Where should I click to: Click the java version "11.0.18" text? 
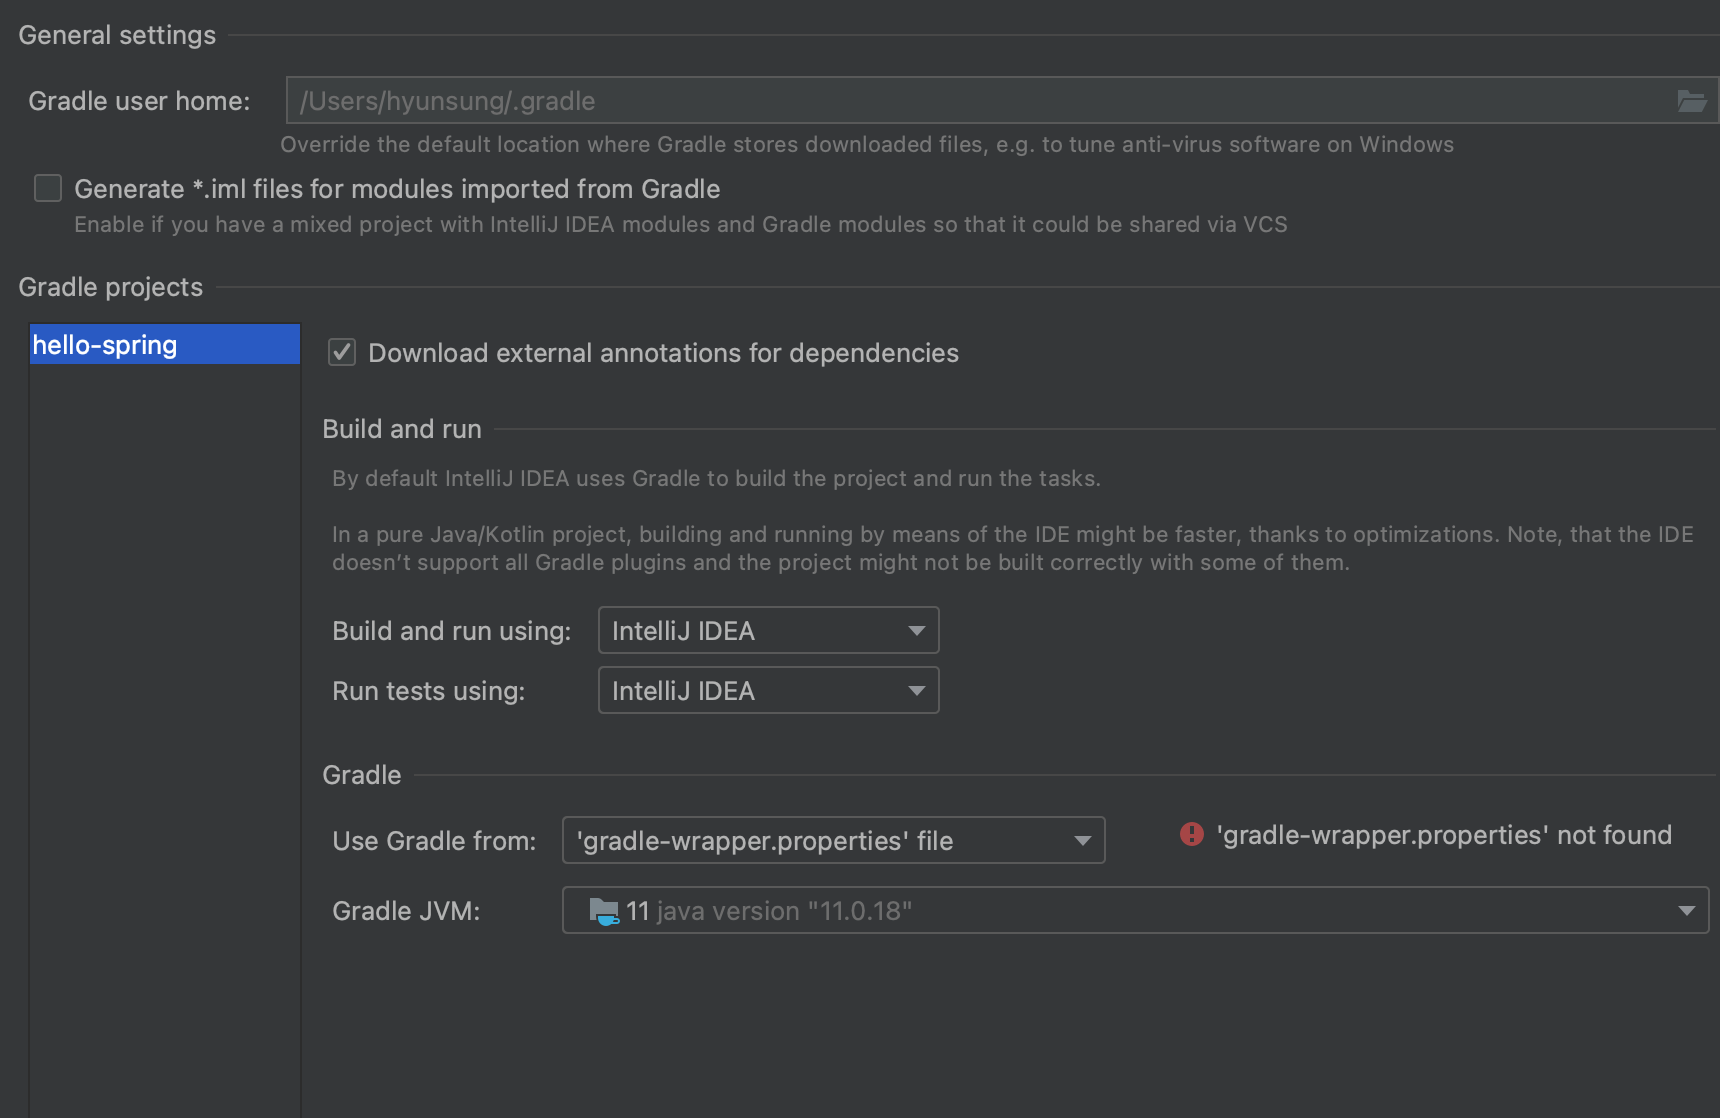click(784, 911)
